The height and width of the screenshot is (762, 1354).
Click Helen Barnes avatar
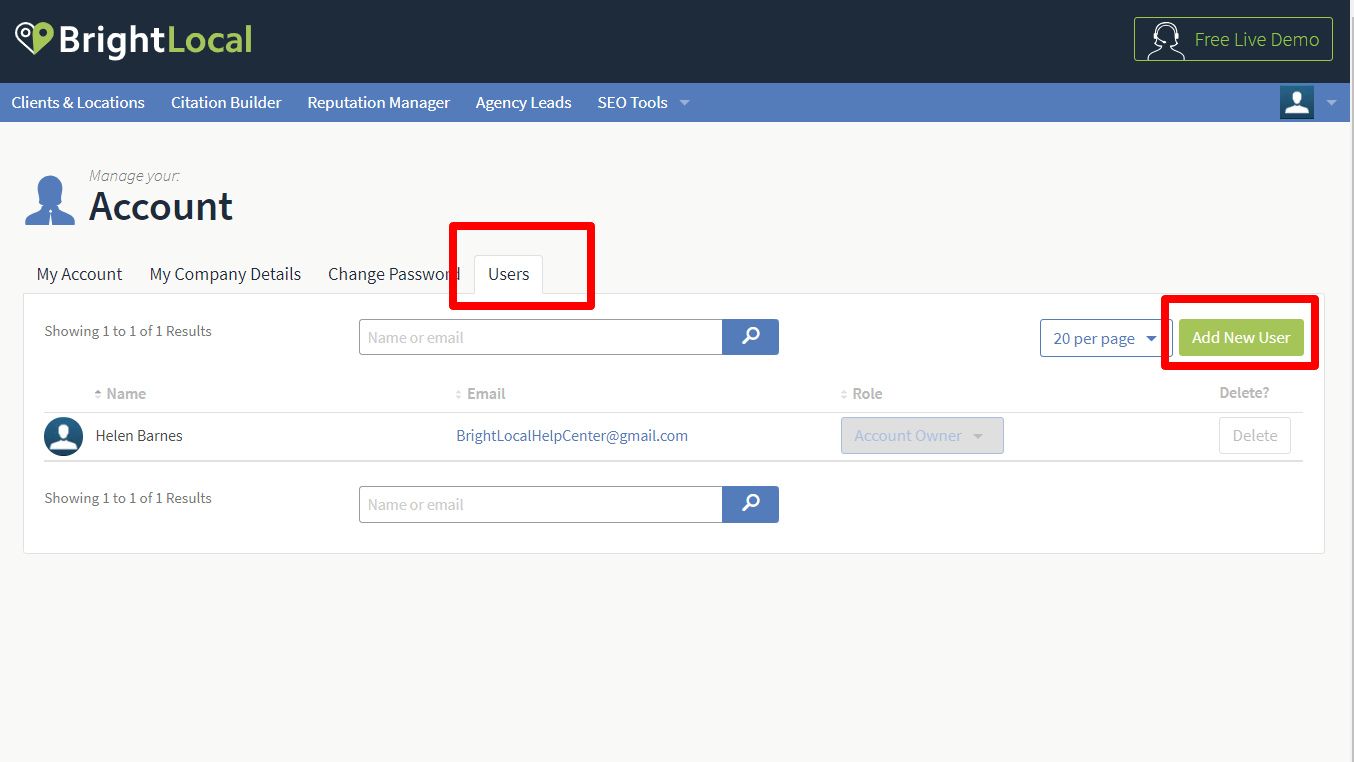pos(64,436)
